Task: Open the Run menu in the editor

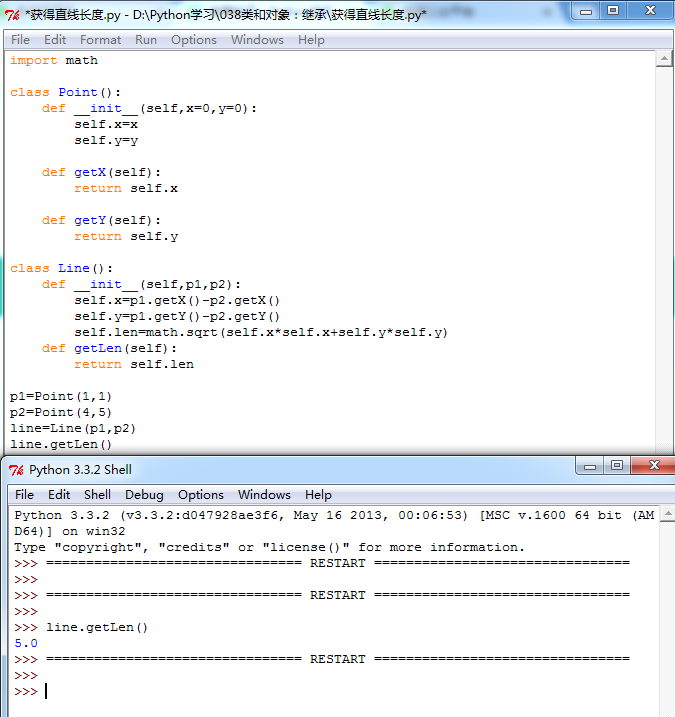Action: [x=146, y=40]
